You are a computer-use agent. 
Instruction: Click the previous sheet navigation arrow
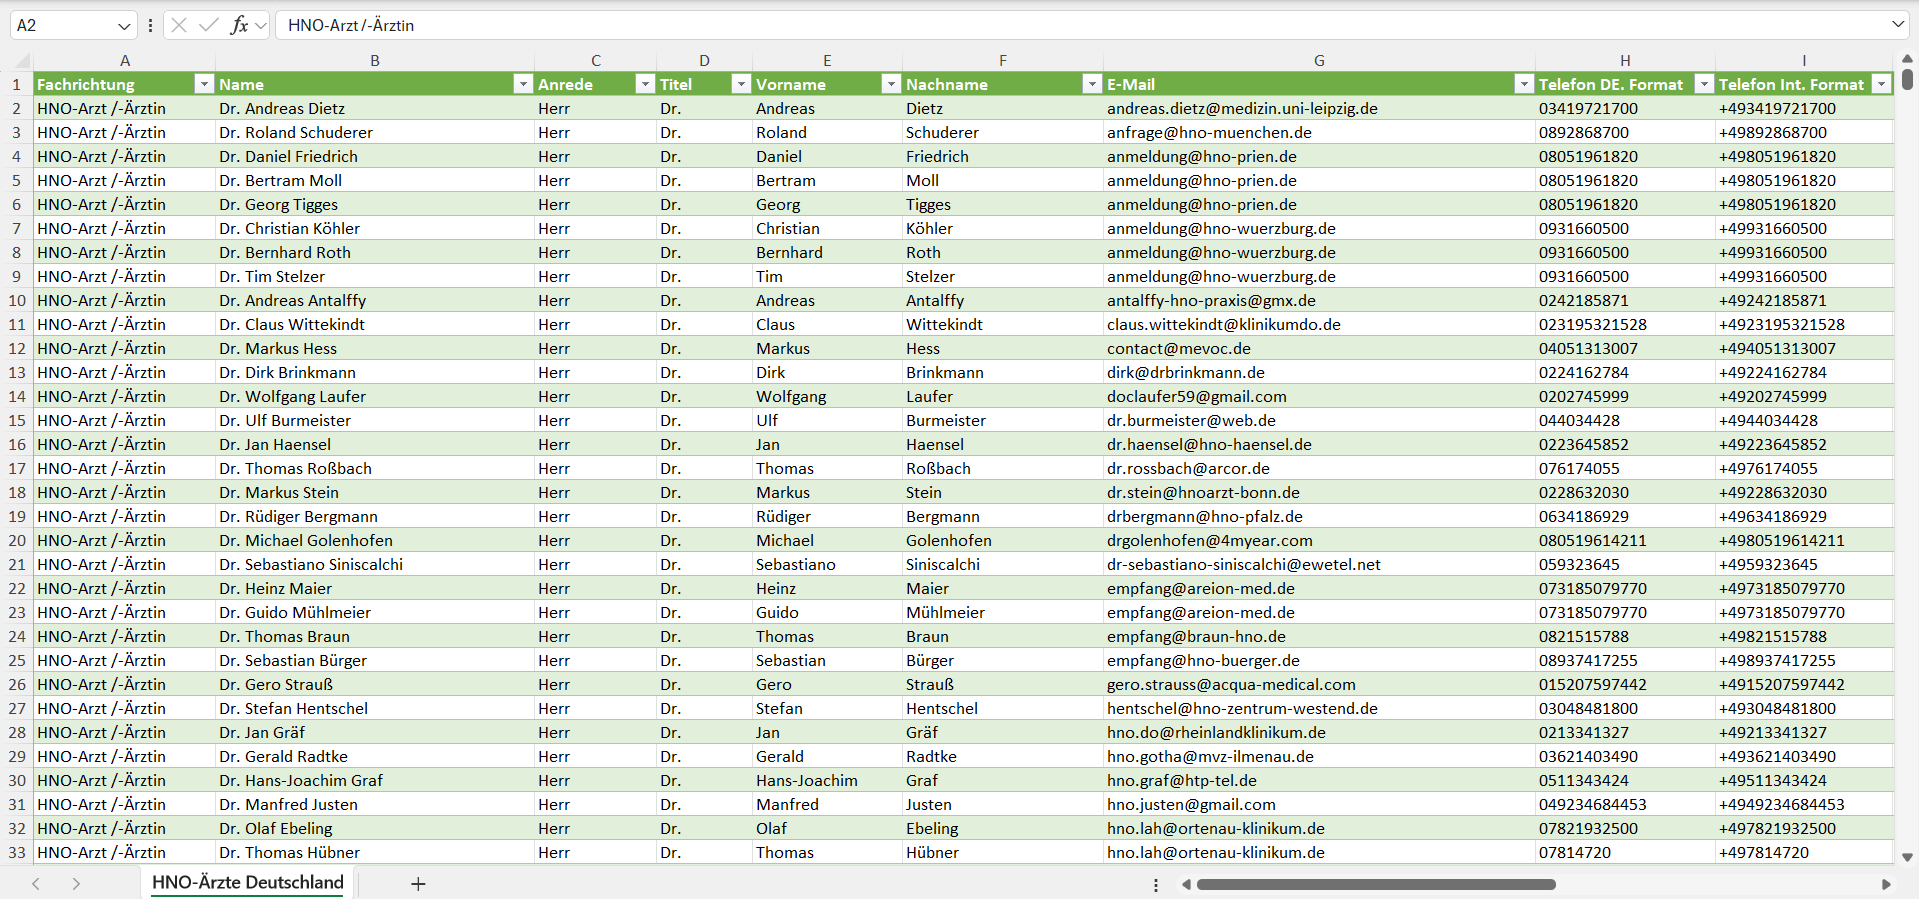pyautogui.click(x=36, y=884)
